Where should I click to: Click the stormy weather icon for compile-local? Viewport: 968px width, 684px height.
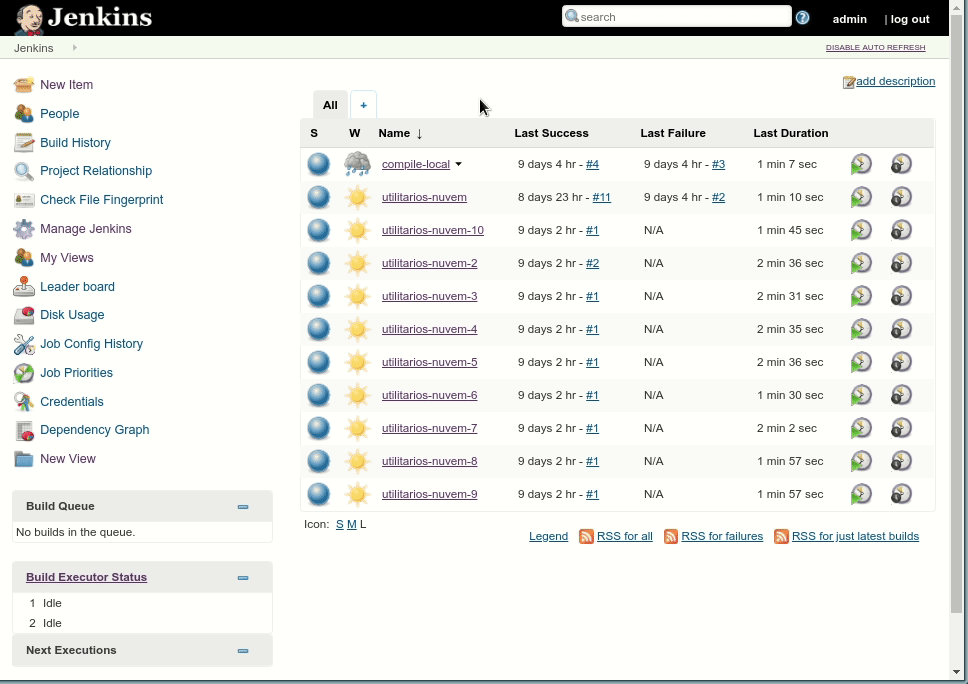coord(356,163)
